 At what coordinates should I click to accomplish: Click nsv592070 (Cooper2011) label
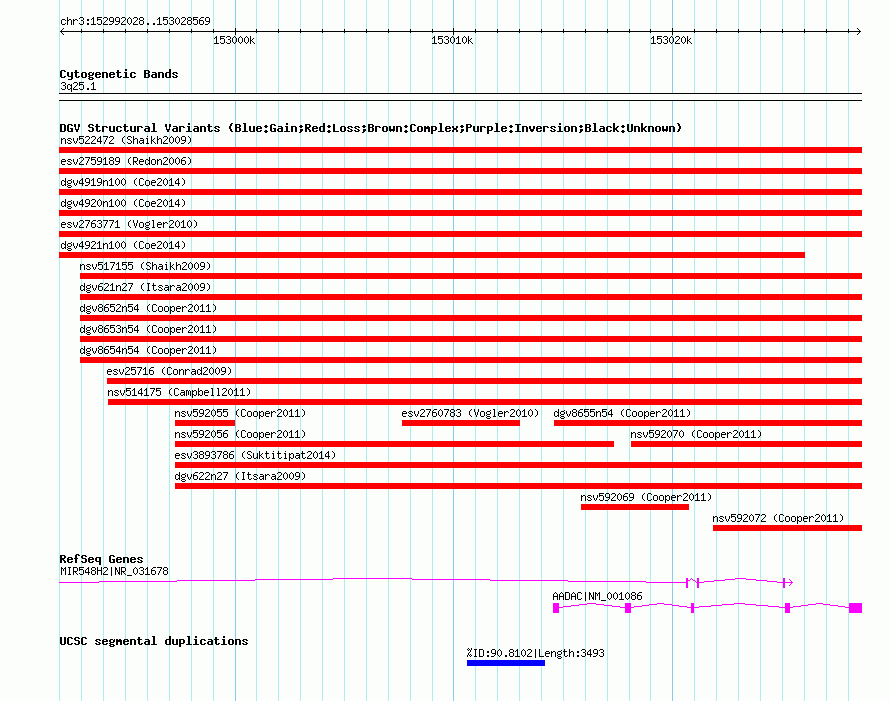click(x=696, y=434)
